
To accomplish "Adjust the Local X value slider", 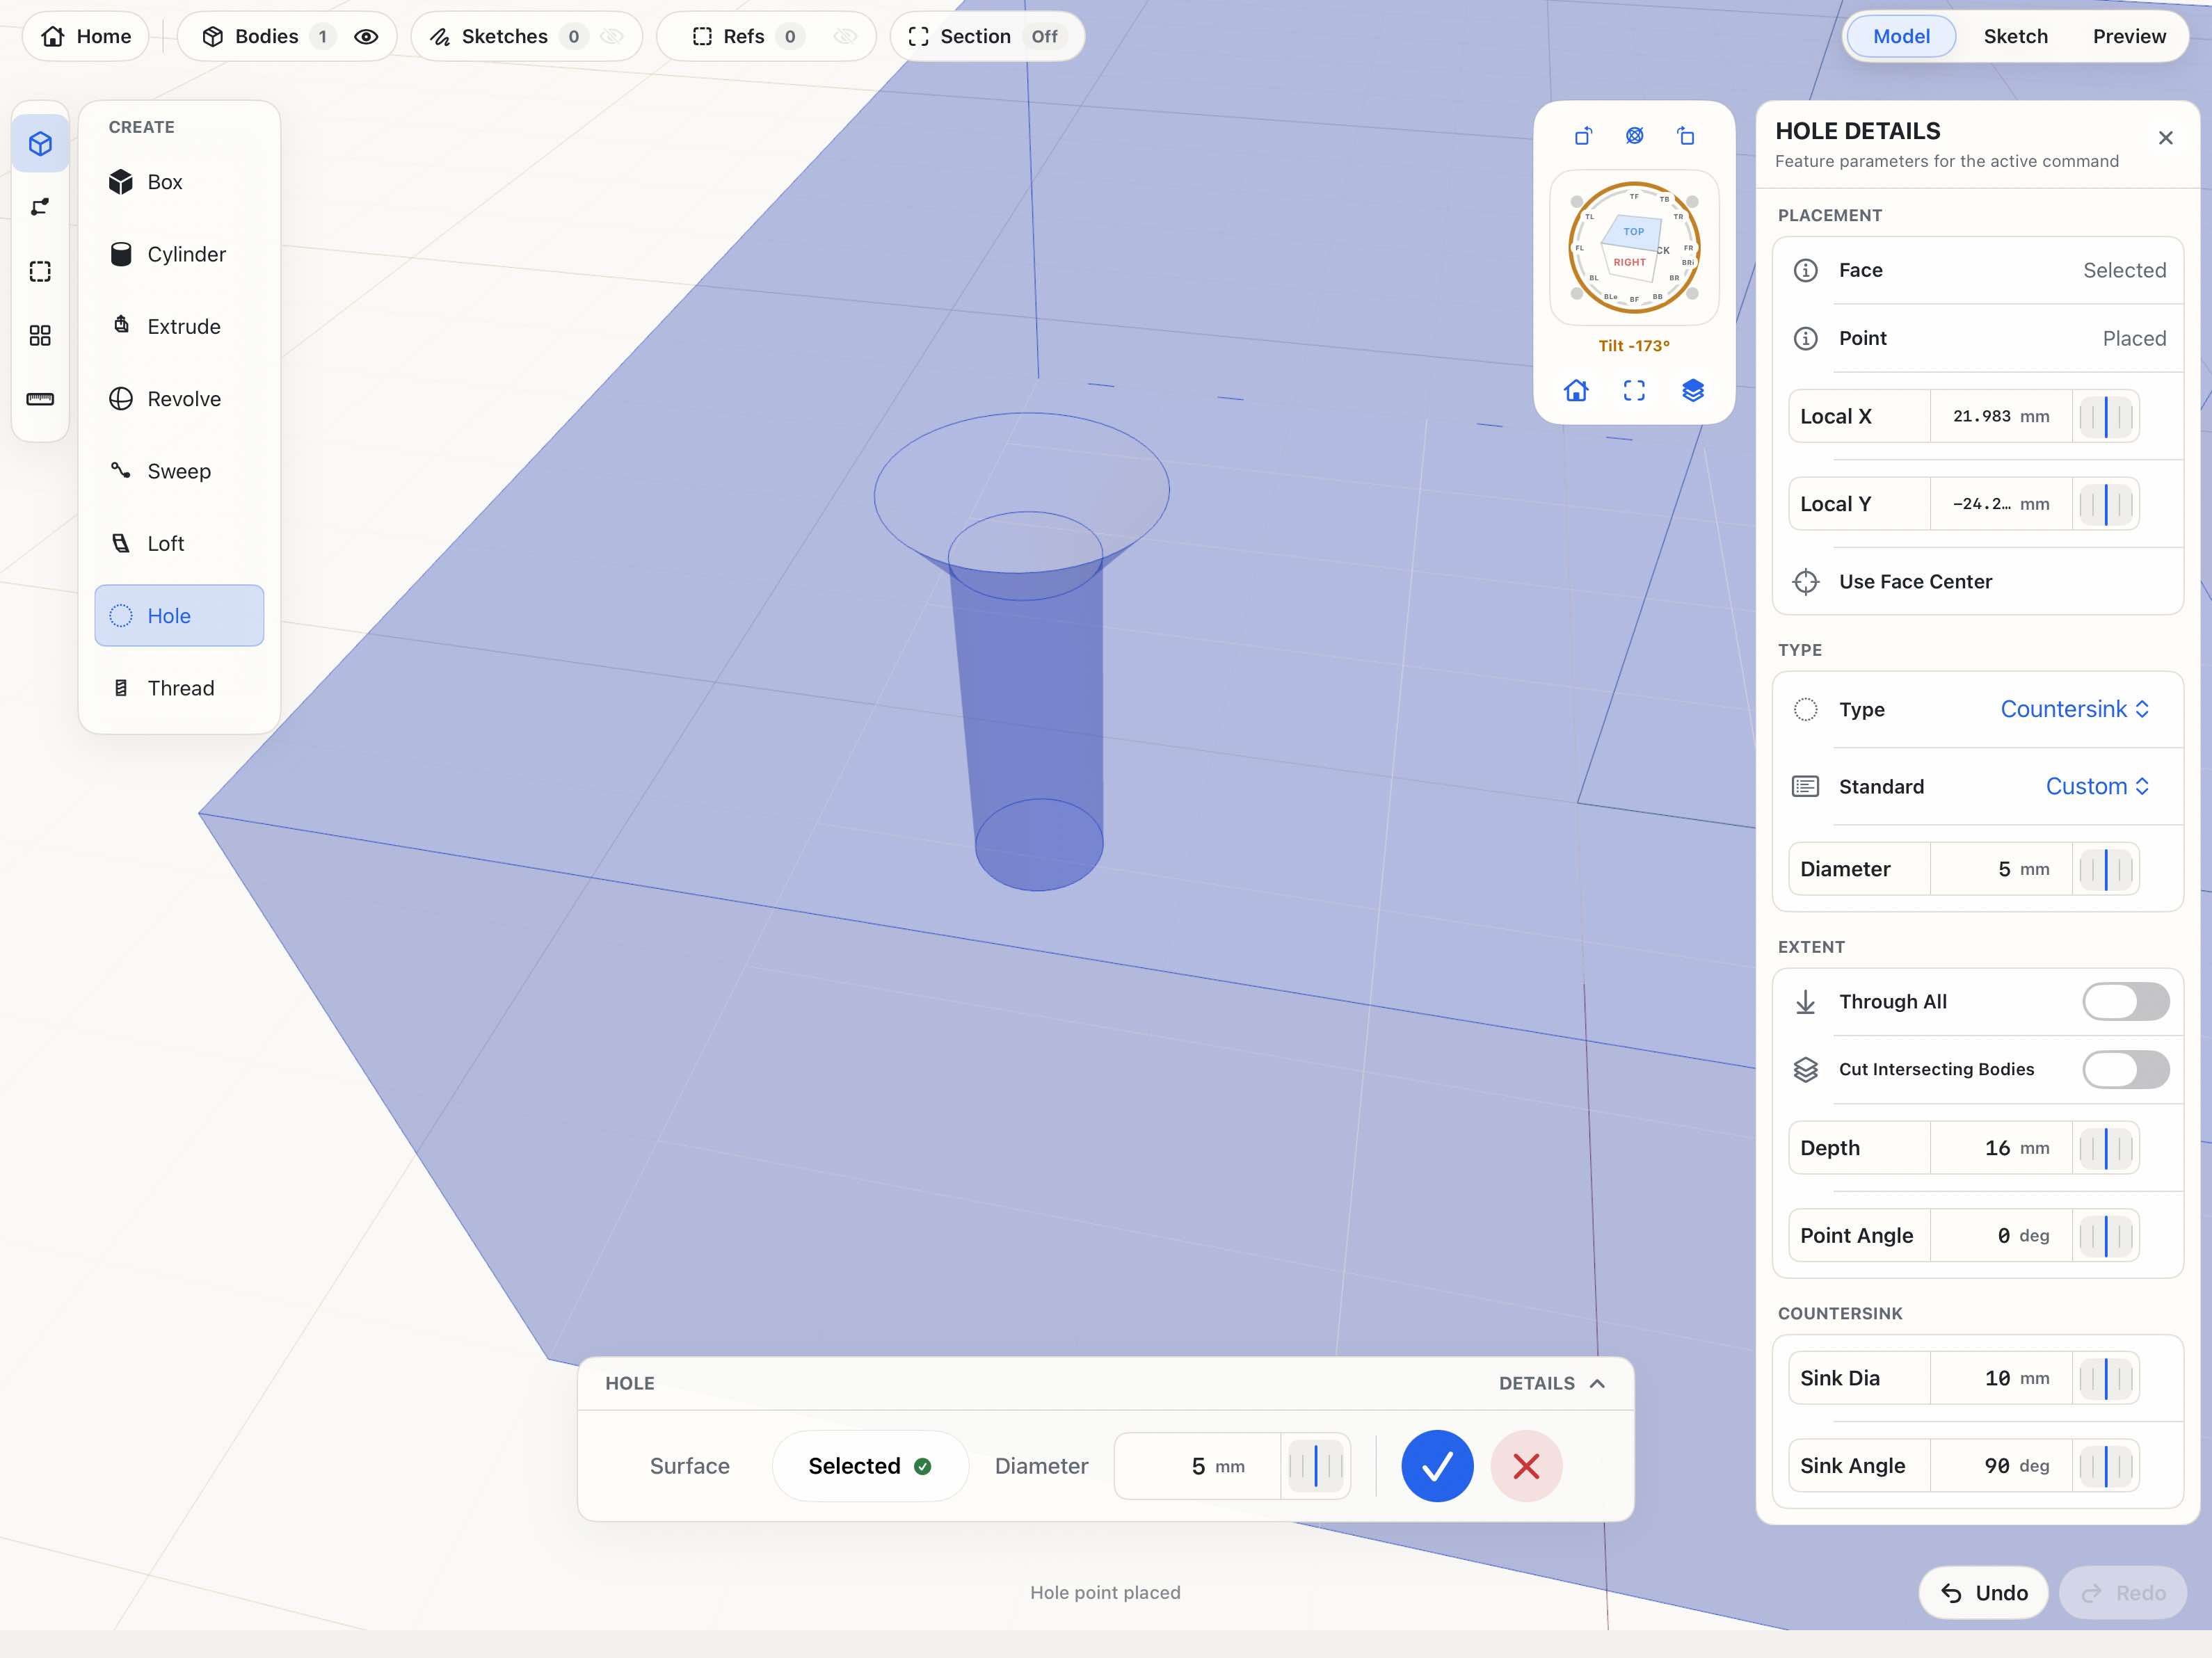I will tap(2106, 416).
